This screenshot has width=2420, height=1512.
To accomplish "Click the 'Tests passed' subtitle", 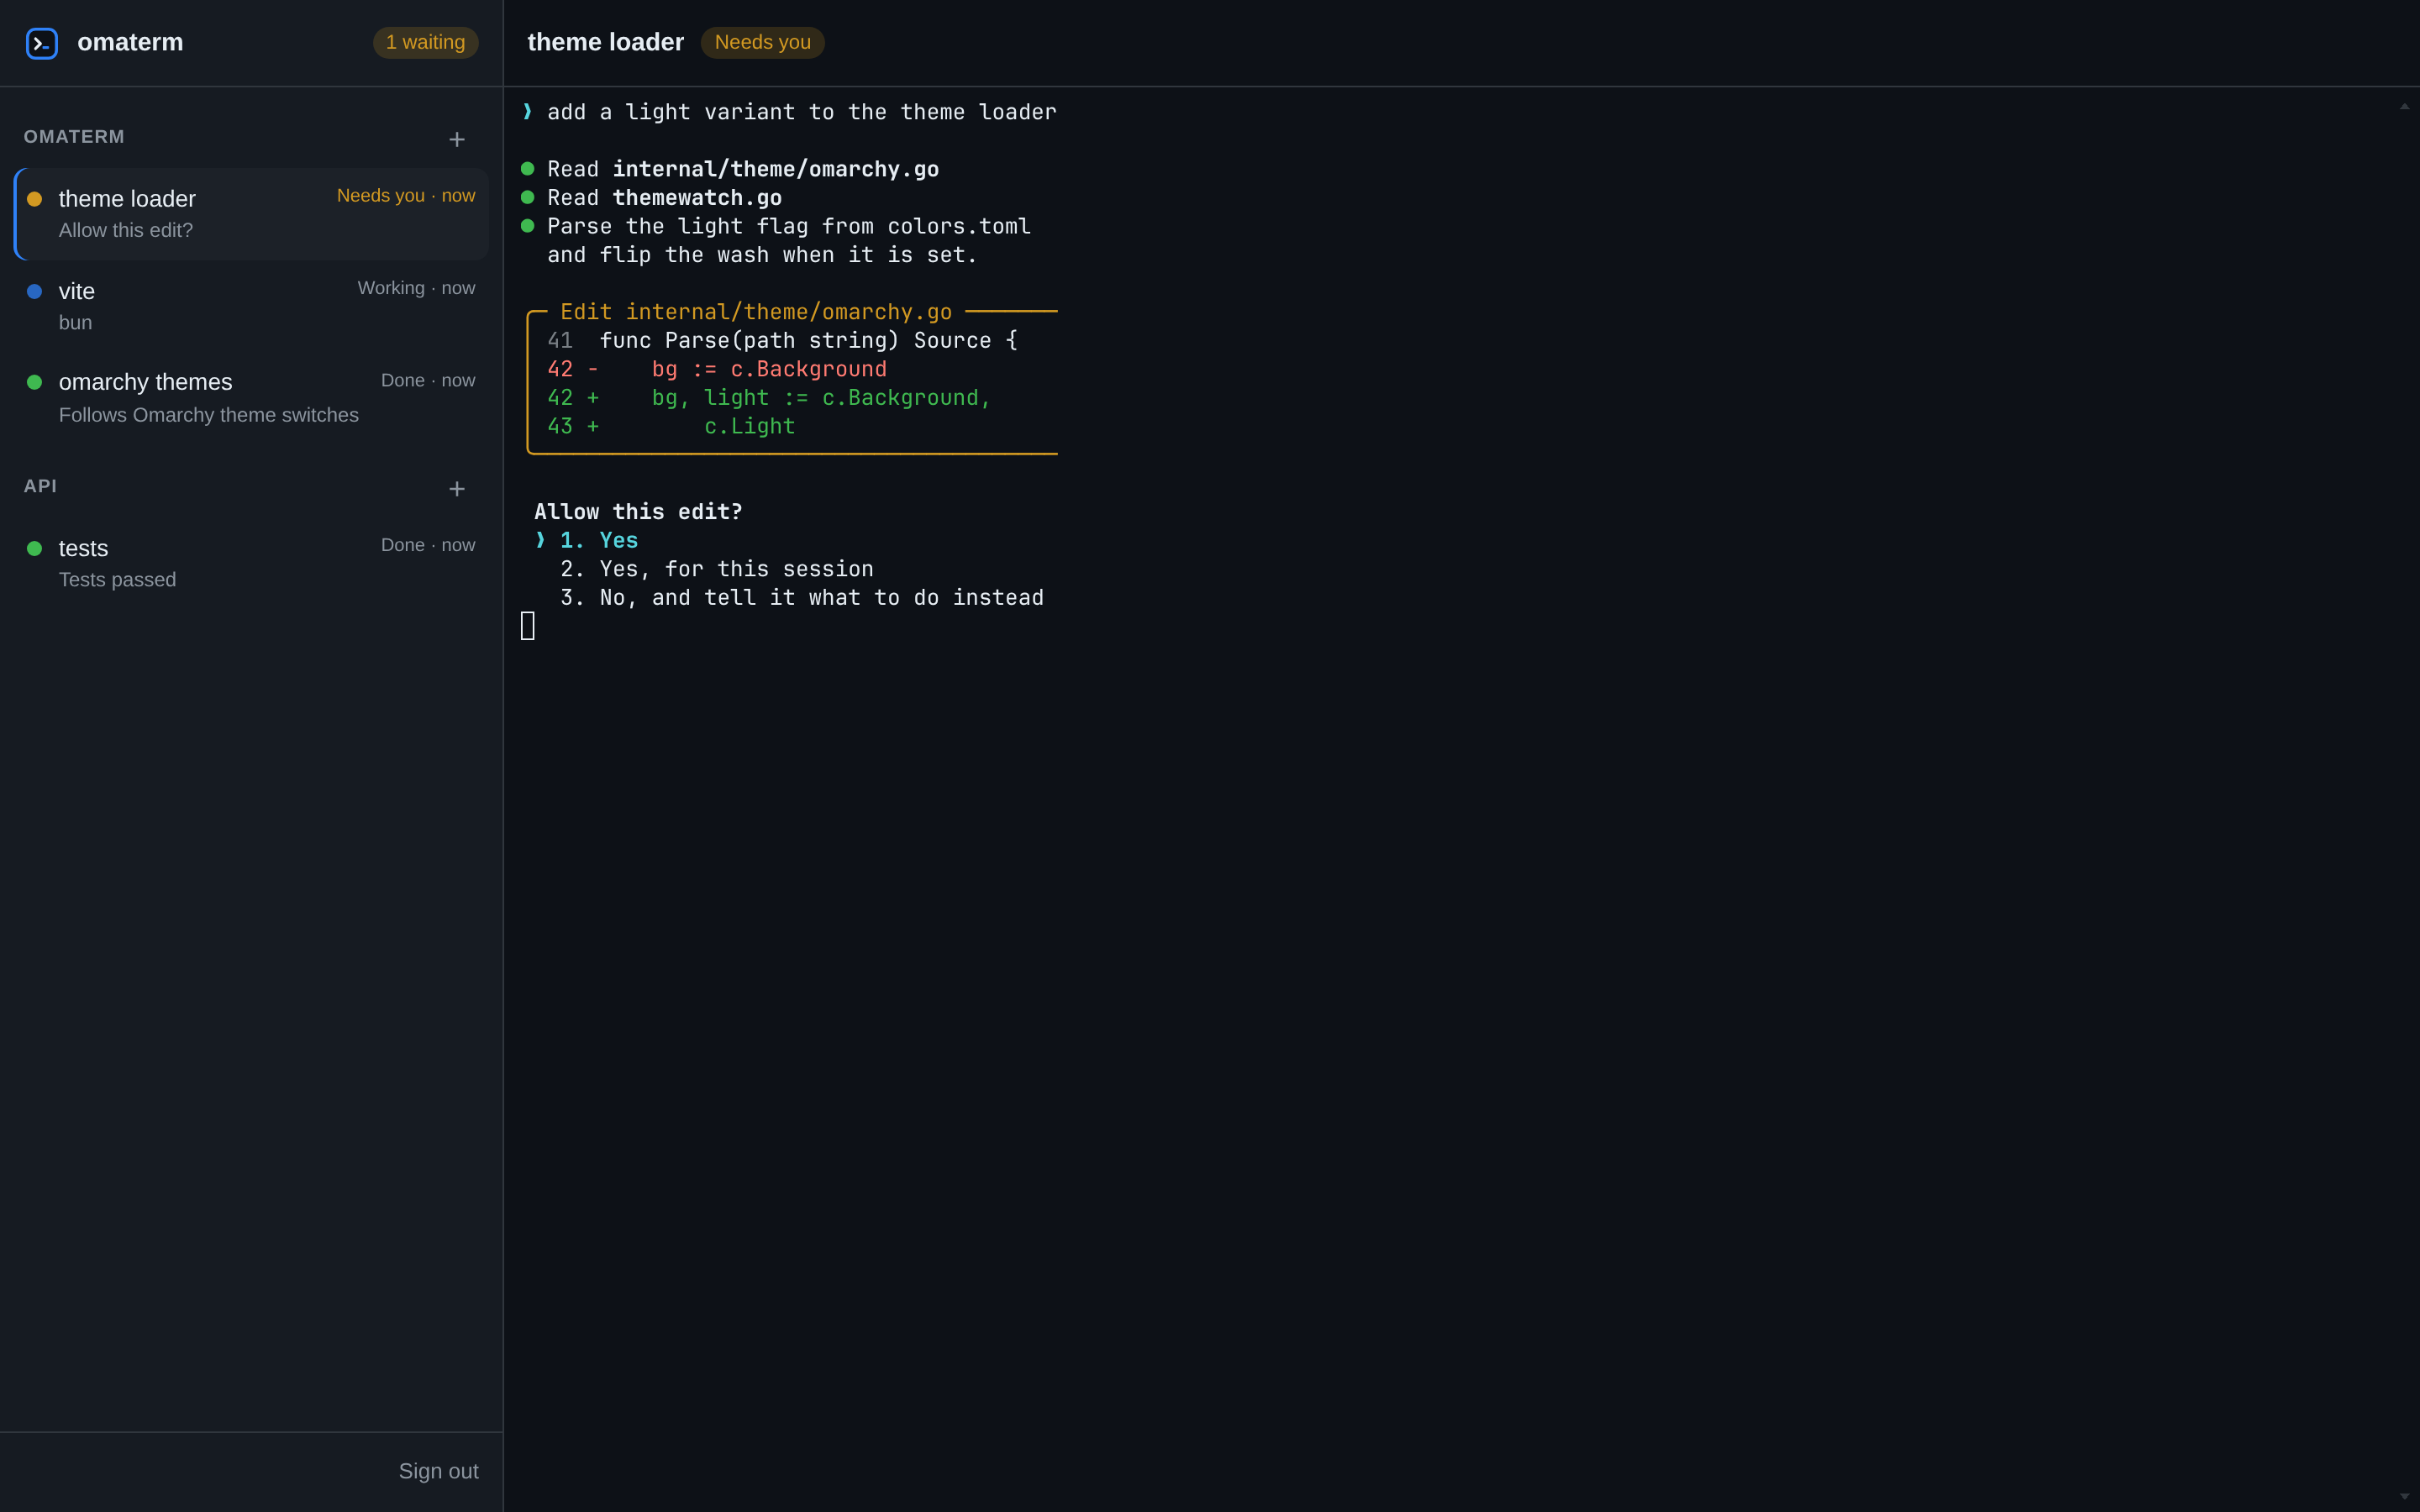I will click(x=117, y=580).
